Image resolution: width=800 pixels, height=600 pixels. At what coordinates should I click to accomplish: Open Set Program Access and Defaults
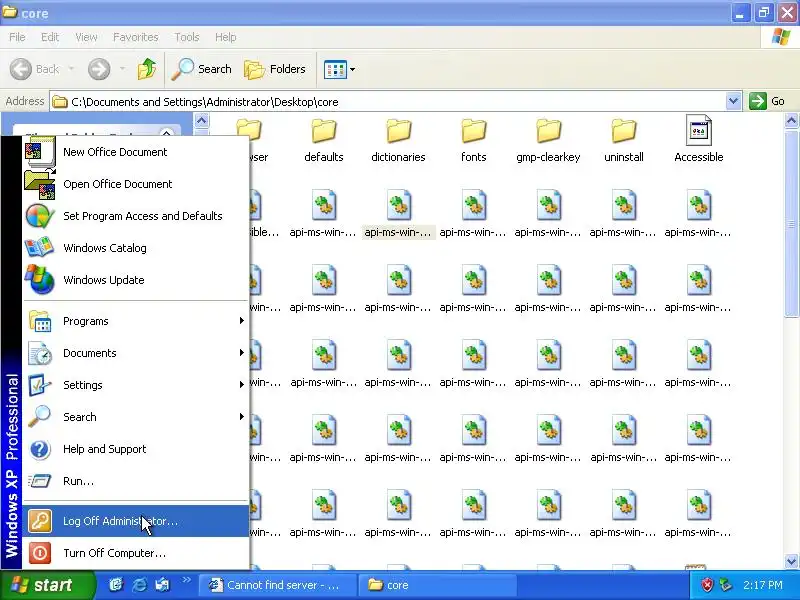[136, 216]
